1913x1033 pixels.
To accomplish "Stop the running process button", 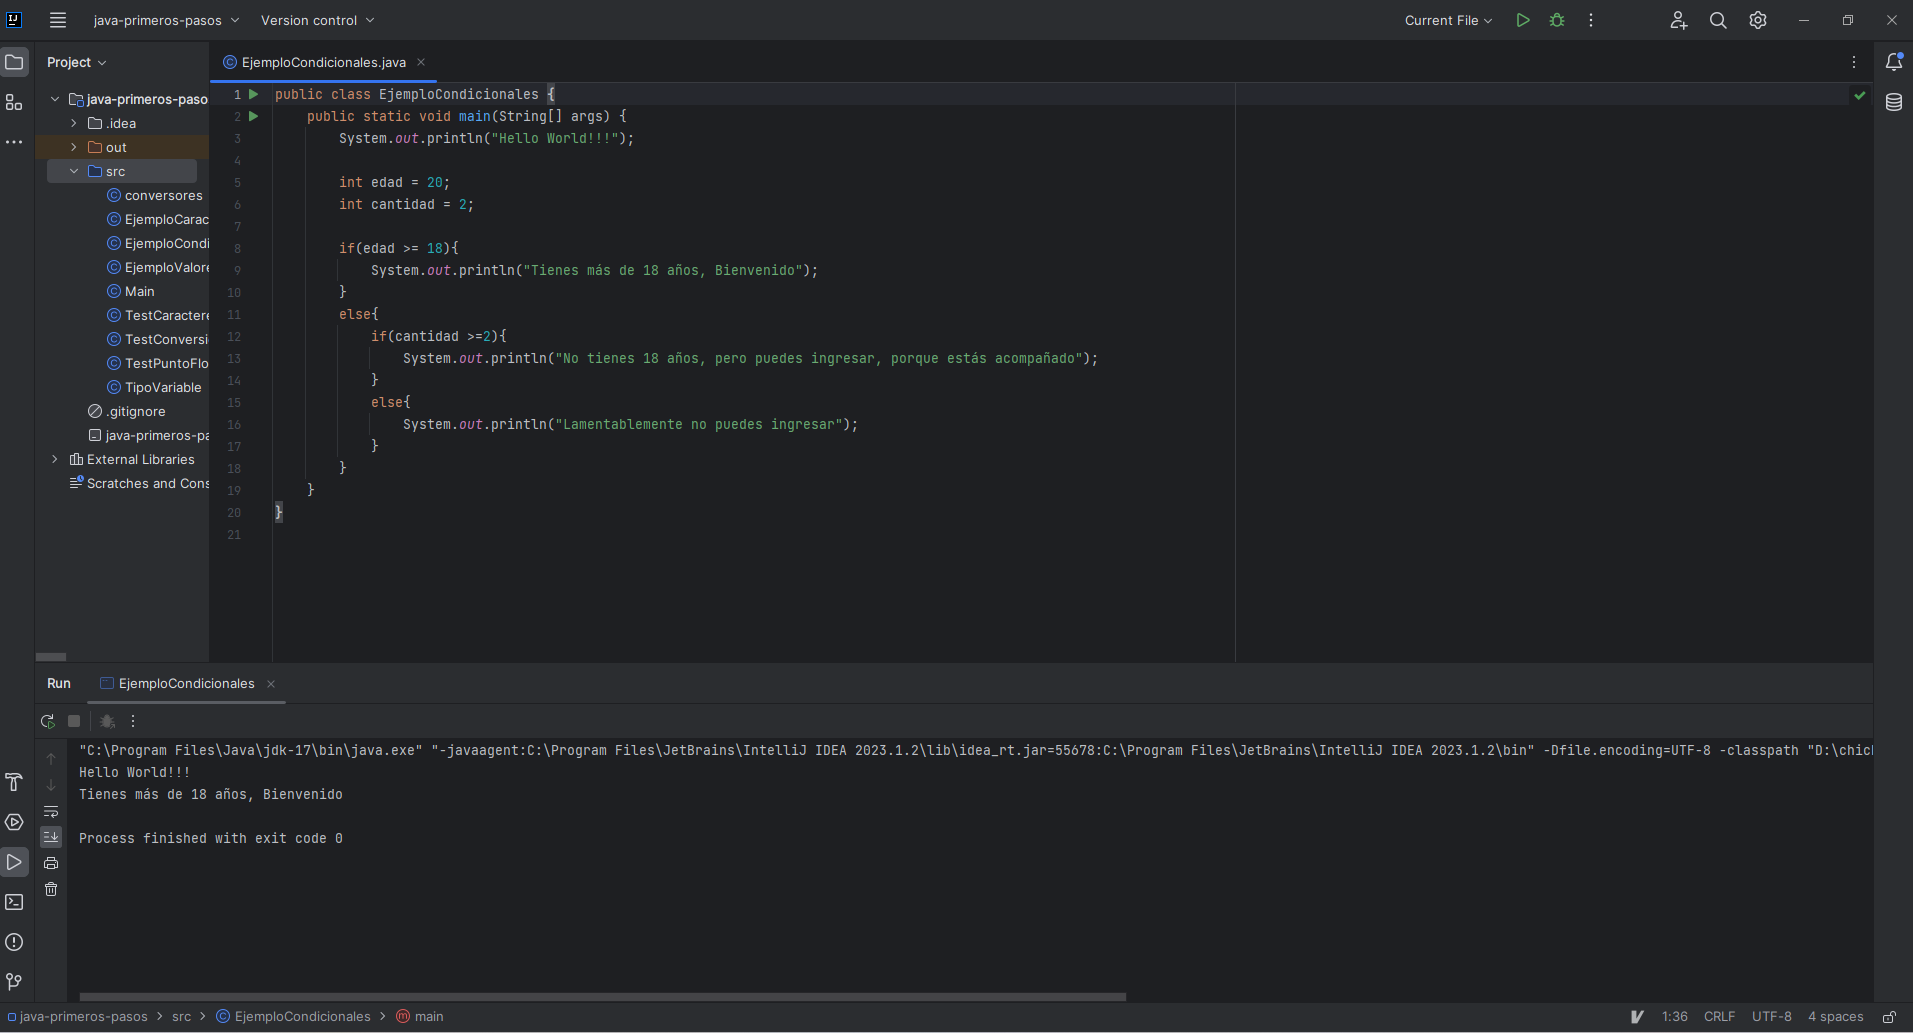I will coord(74,721).
